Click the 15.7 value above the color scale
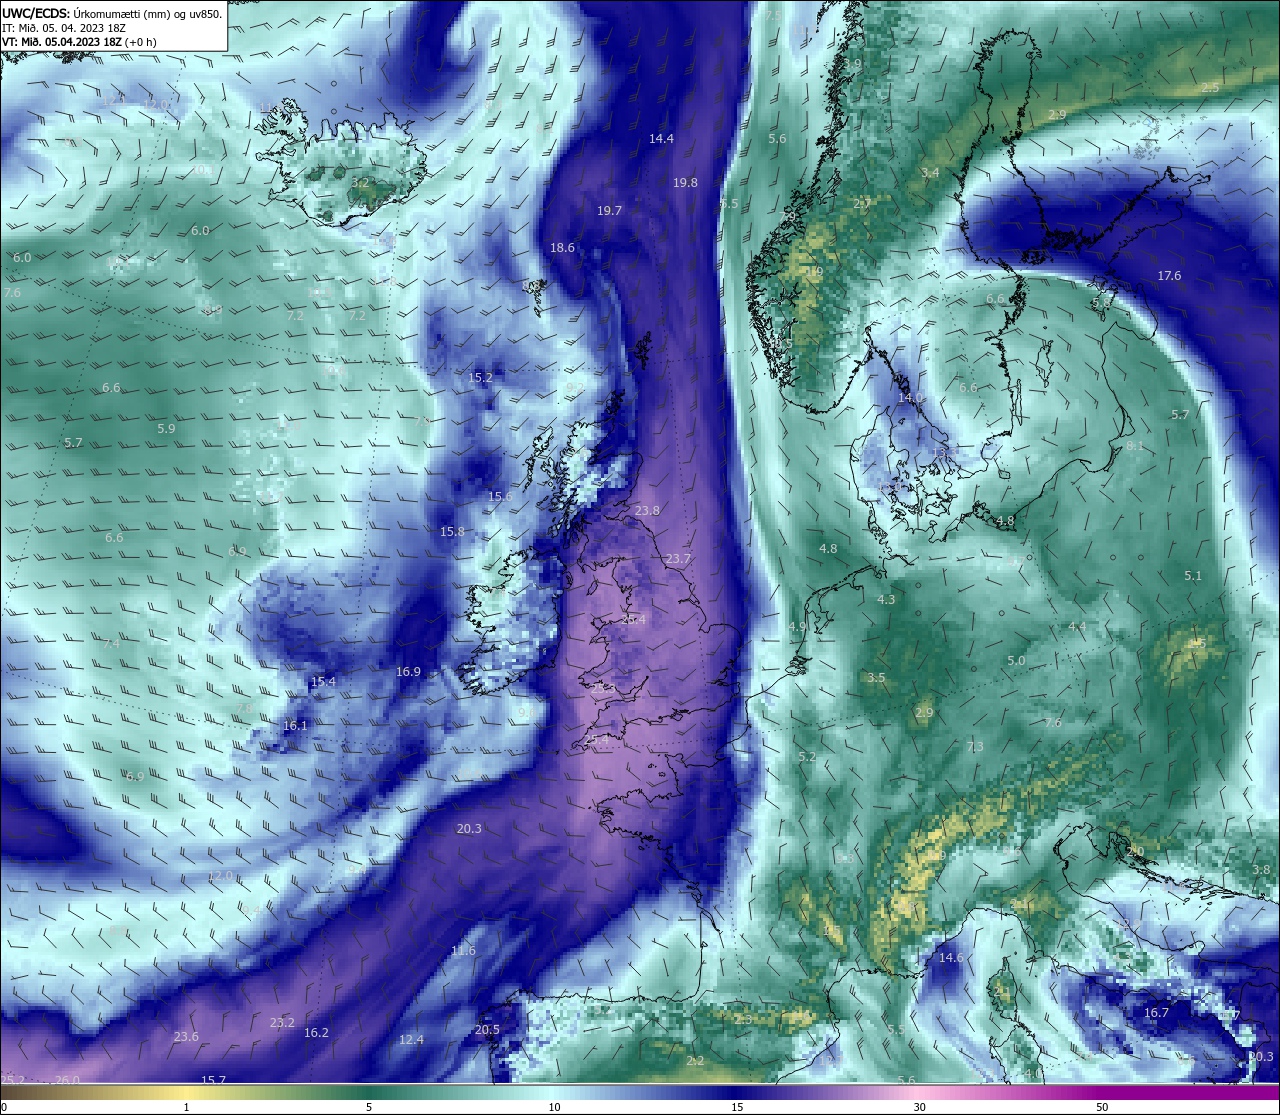This screenshot has height=1115, width=1280. 213,1080
